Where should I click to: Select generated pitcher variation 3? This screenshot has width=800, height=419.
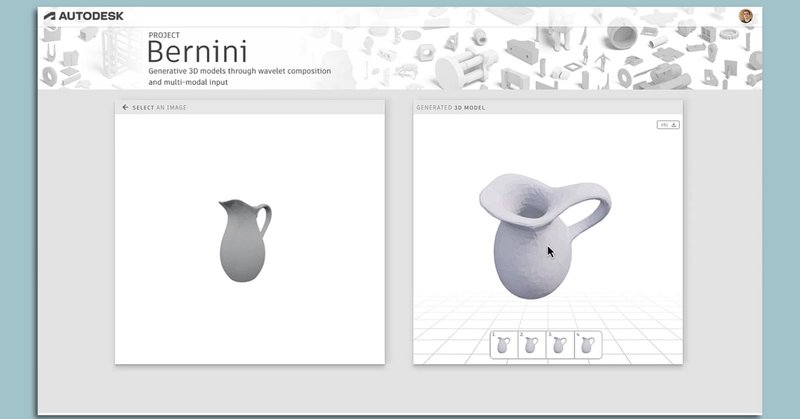pyautogui.click(x=560, y=344)
